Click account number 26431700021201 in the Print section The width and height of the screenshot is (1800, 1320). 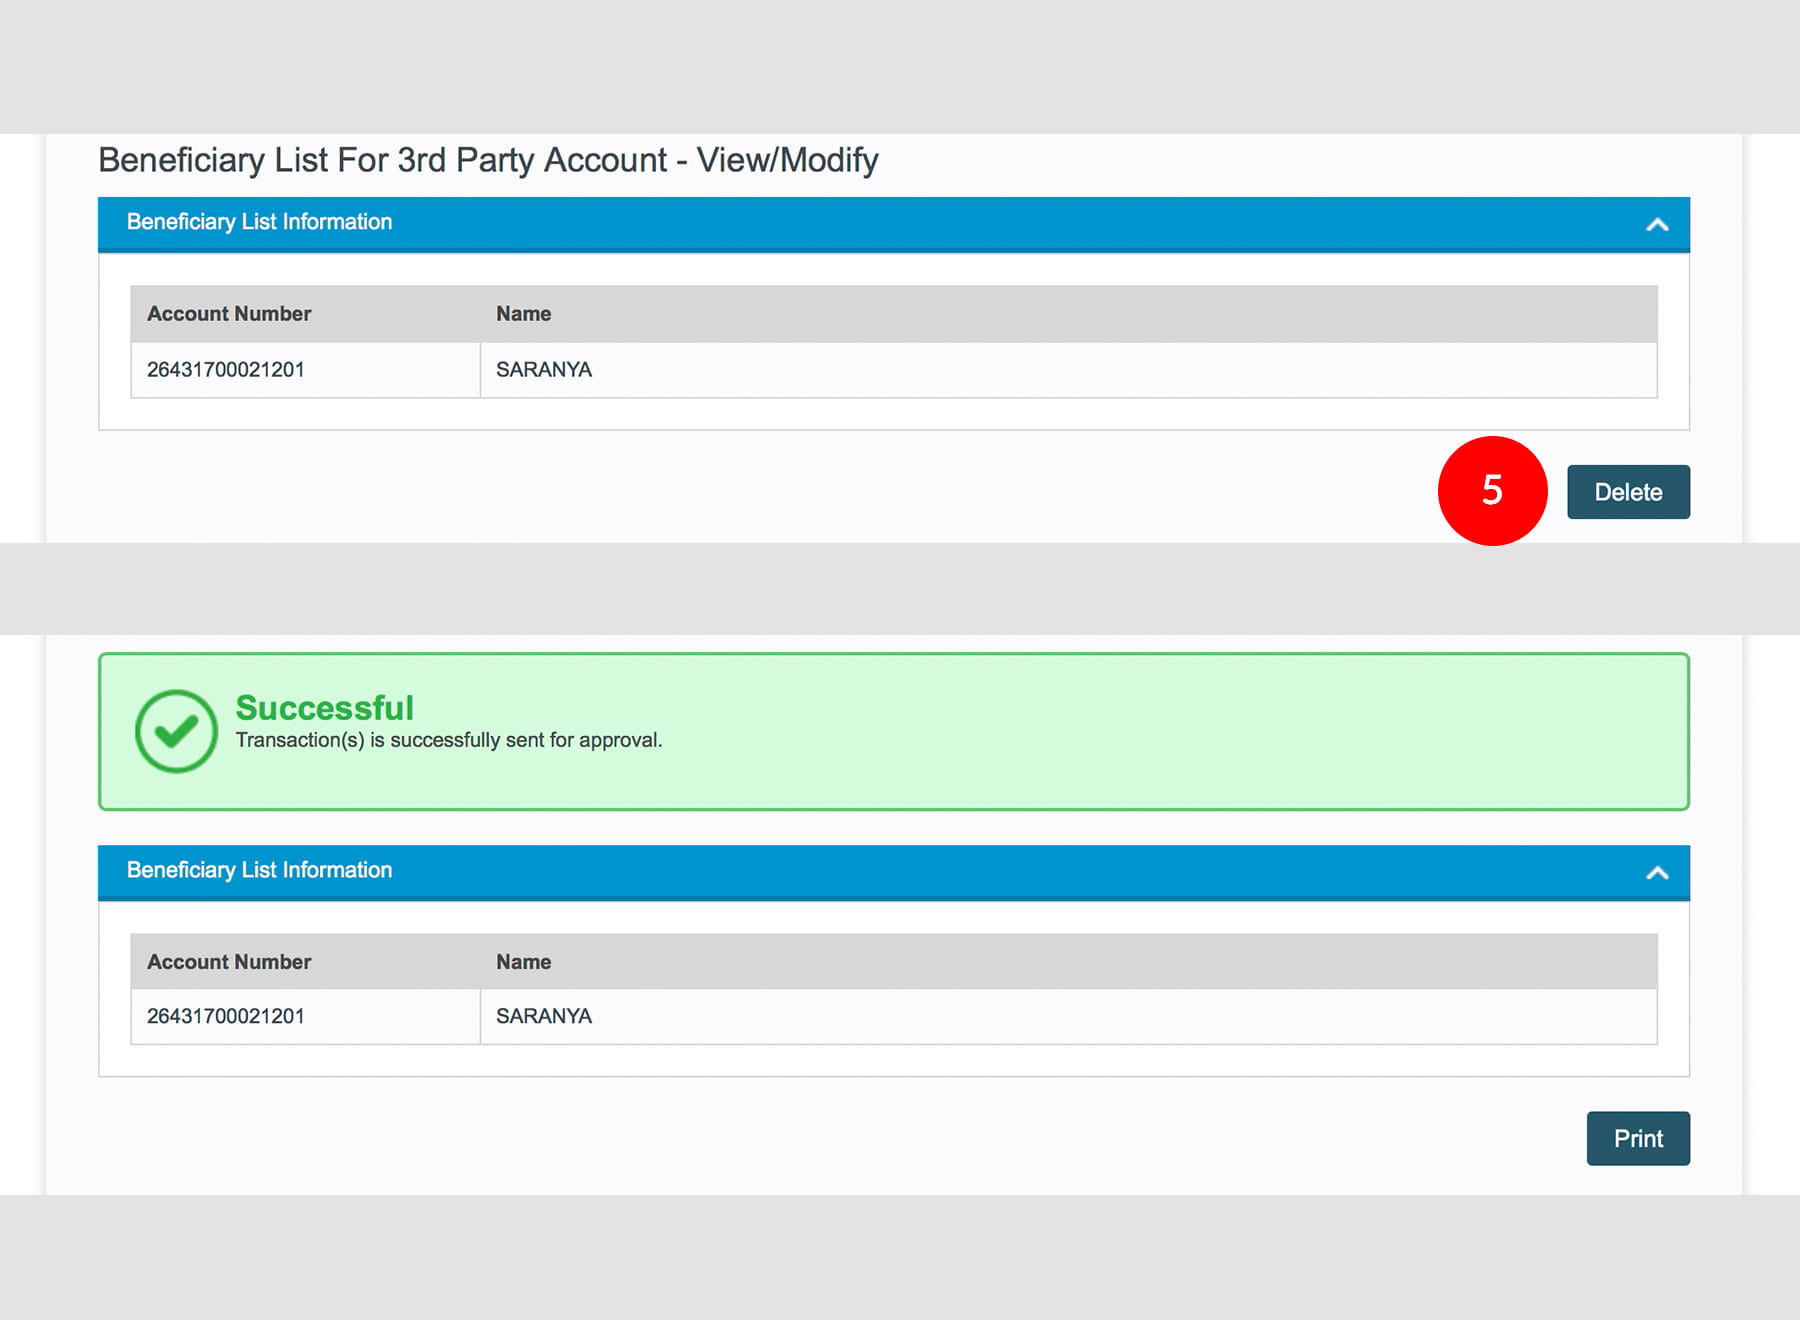pyautogui.click(x=226, y=1016)
